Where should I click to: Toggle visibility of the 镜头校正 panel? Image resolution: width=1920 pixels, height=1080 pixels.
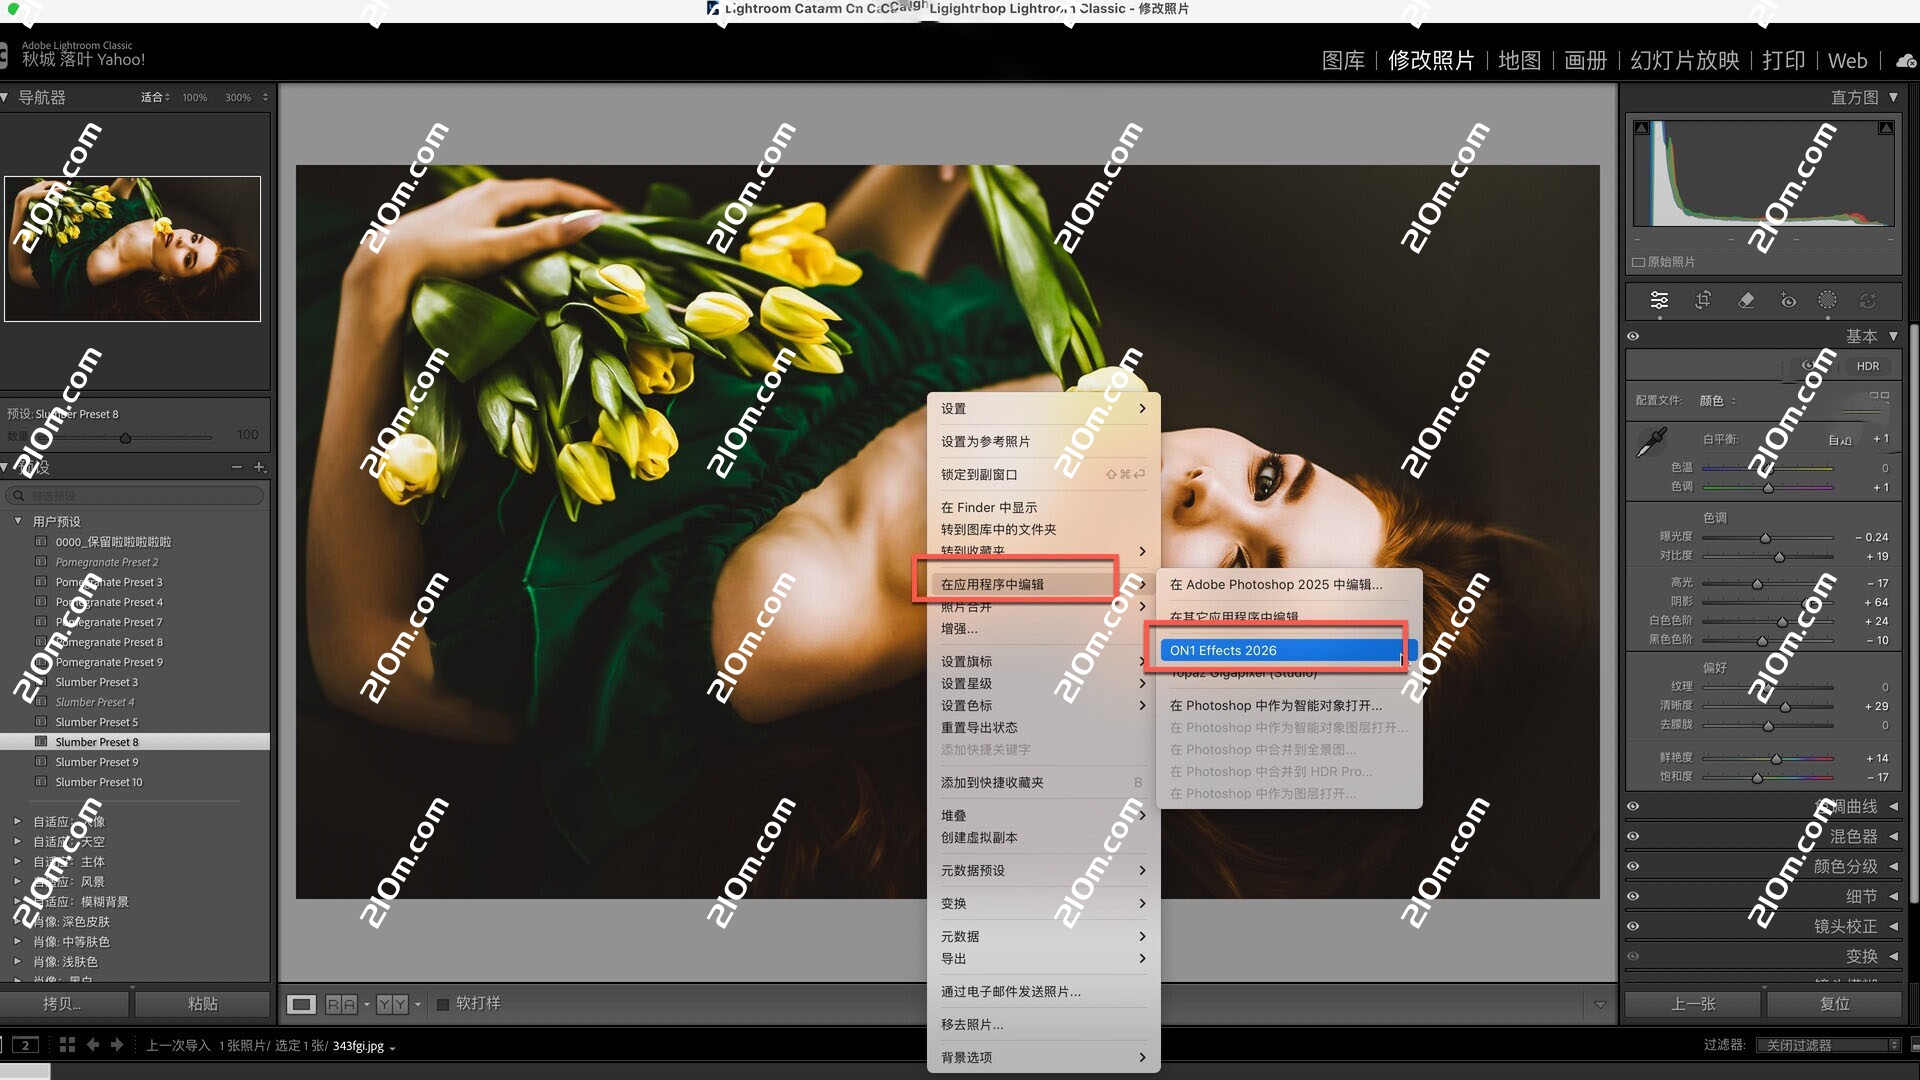pyautogui.click(x=1633, y=926)
